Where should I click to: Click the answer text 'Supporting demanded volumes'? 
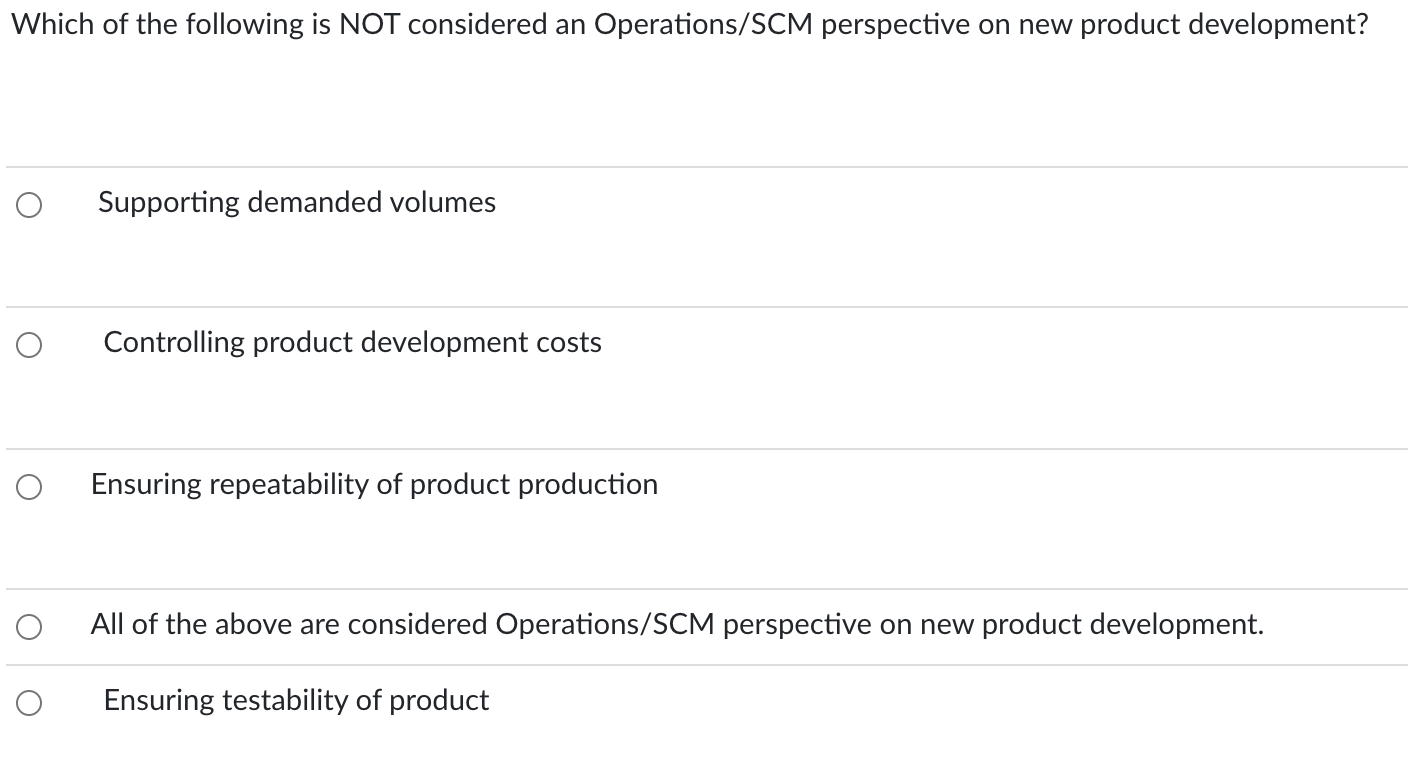click(296, 203)
